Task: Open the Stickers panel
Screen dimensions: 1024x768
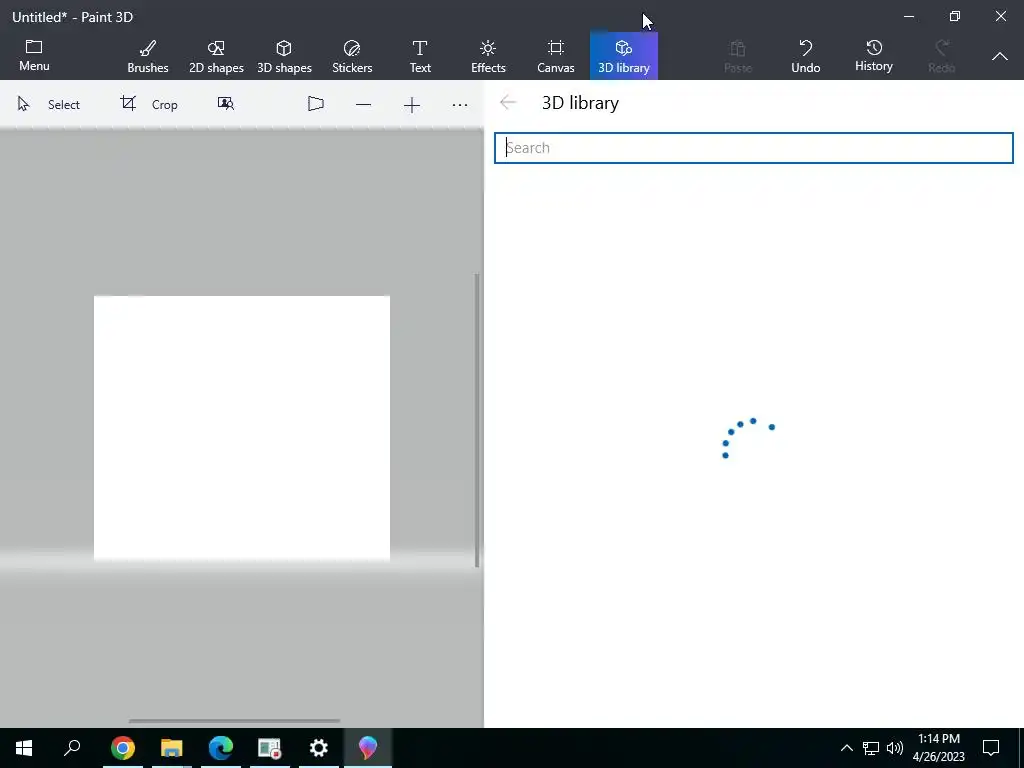Action: 352,57
